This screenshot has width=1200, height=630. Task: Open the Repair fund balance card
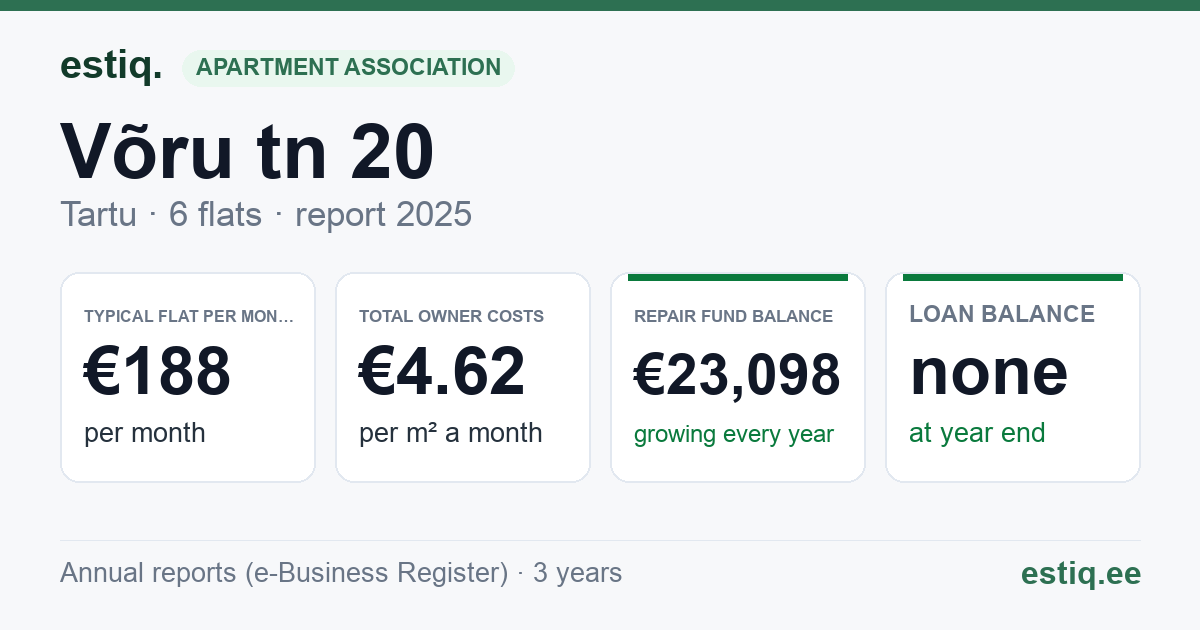pos(738,377)
